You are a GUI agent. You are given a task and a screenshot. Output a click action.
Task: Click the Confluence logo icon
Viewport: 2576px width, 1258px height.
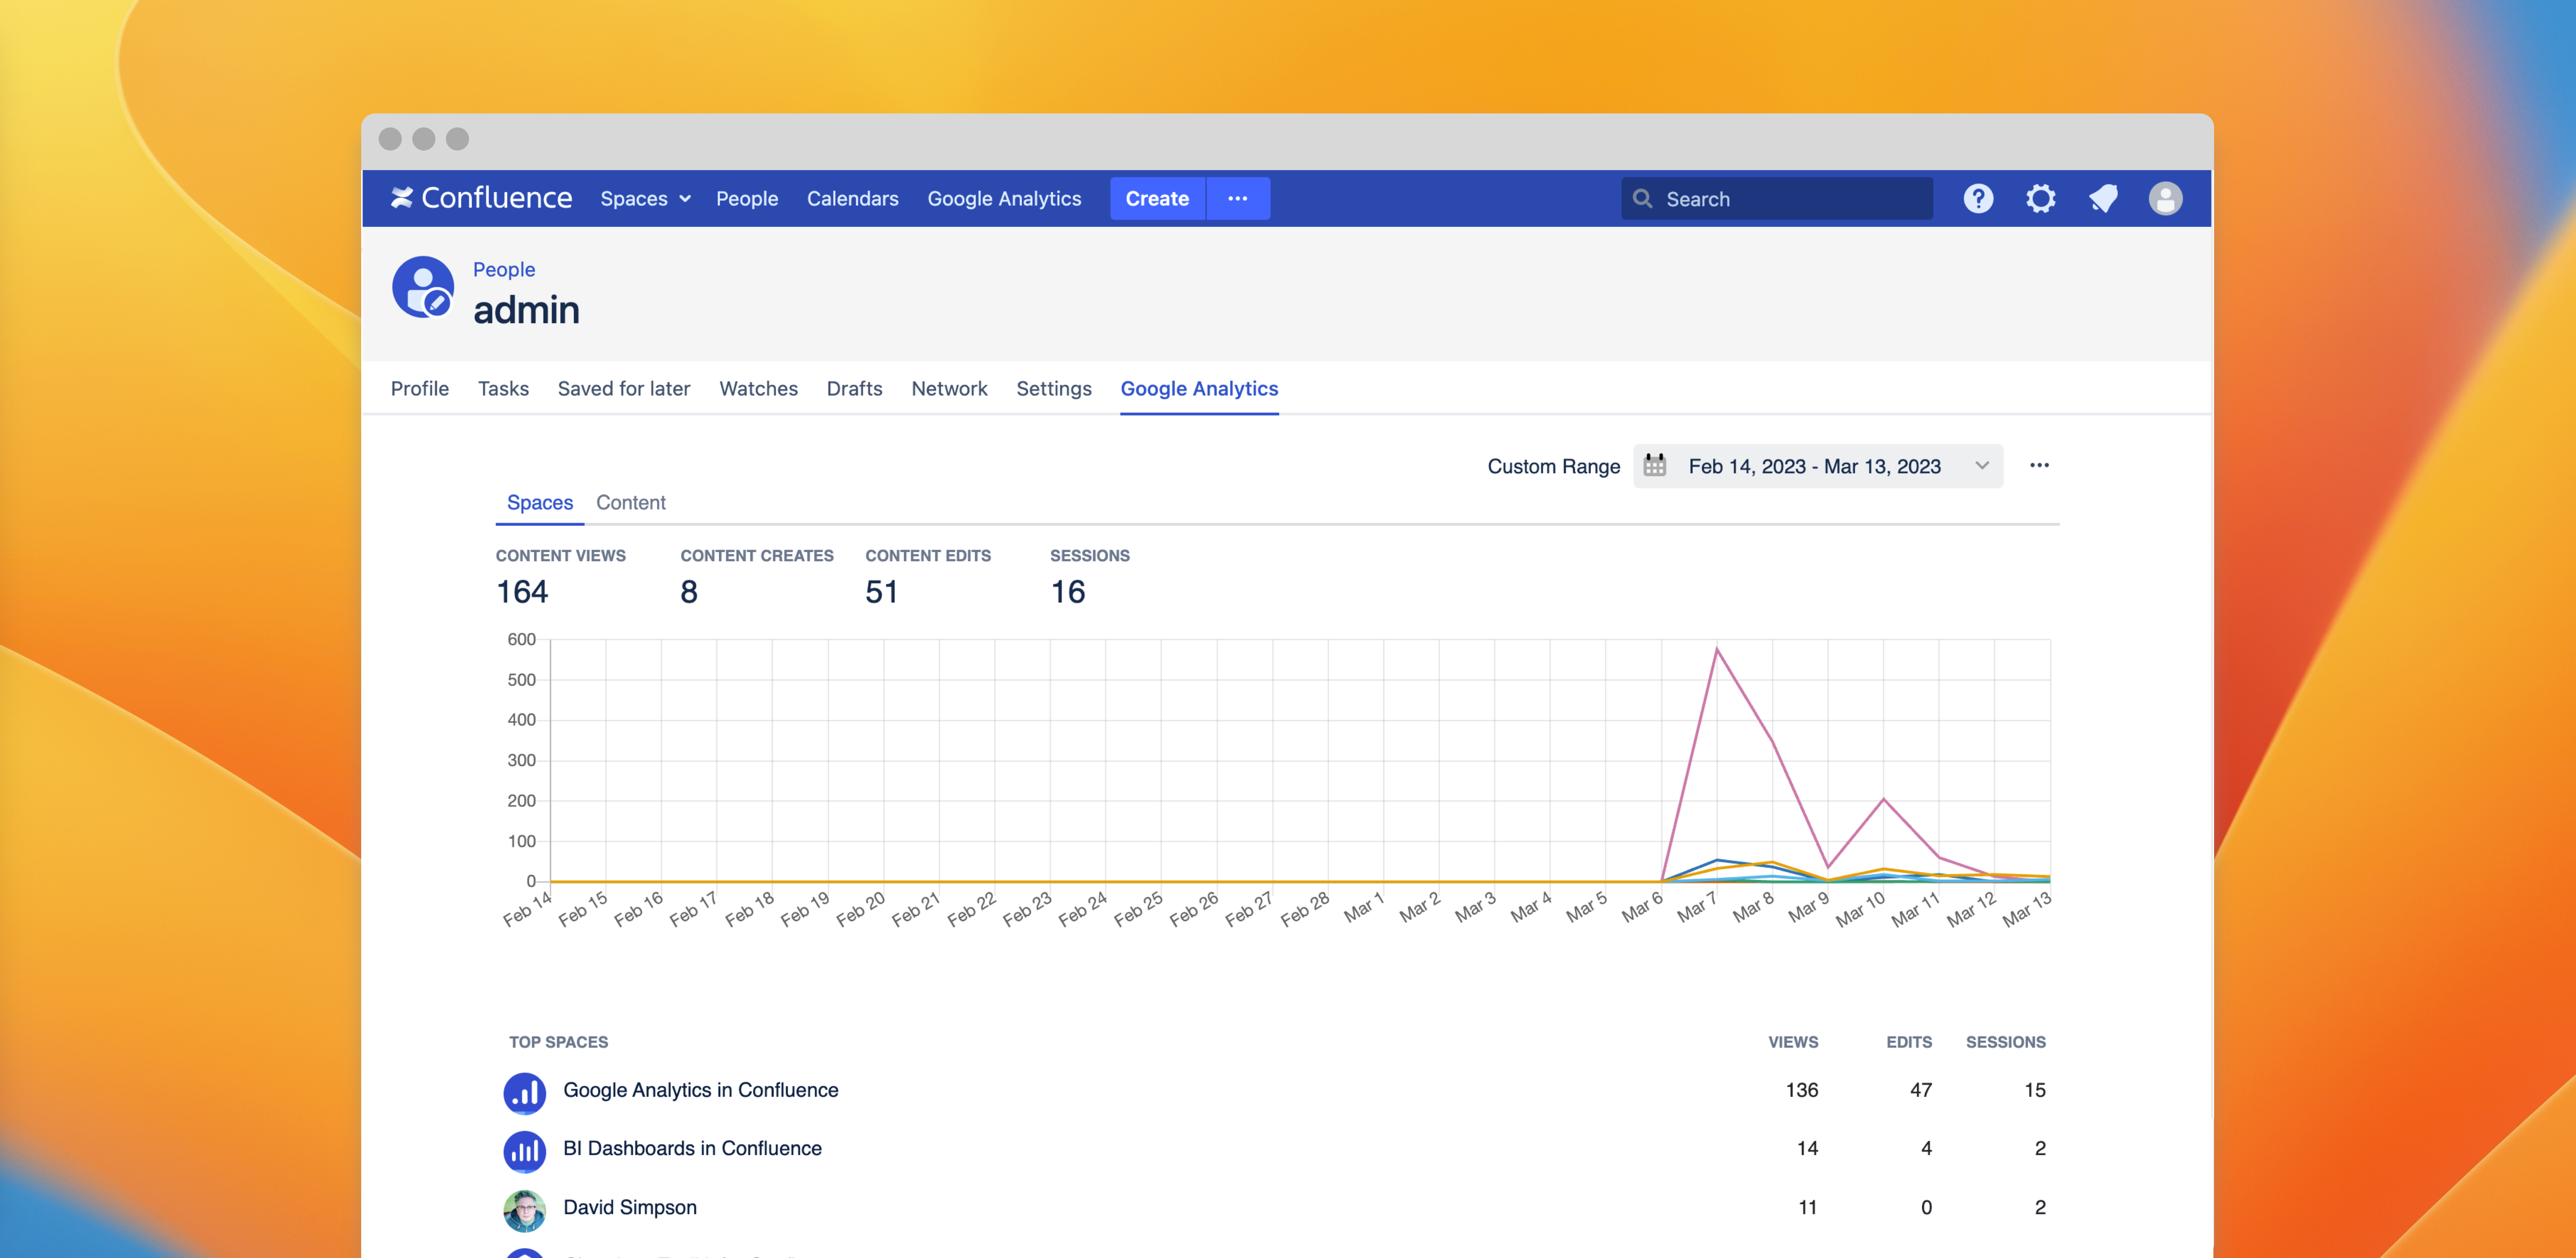click(x=402, y=198)
